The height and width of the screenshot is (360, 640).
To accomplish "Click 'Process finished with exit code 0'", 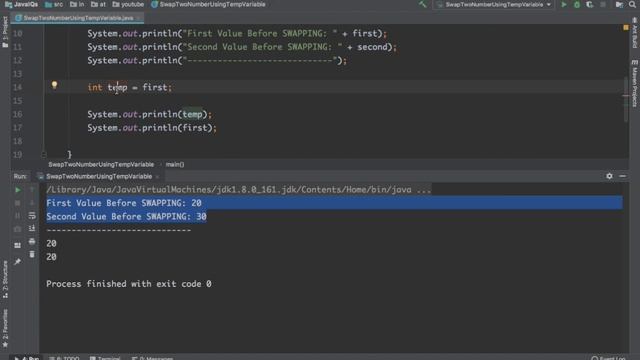I will pyautogui.click(x=129, y=284).
